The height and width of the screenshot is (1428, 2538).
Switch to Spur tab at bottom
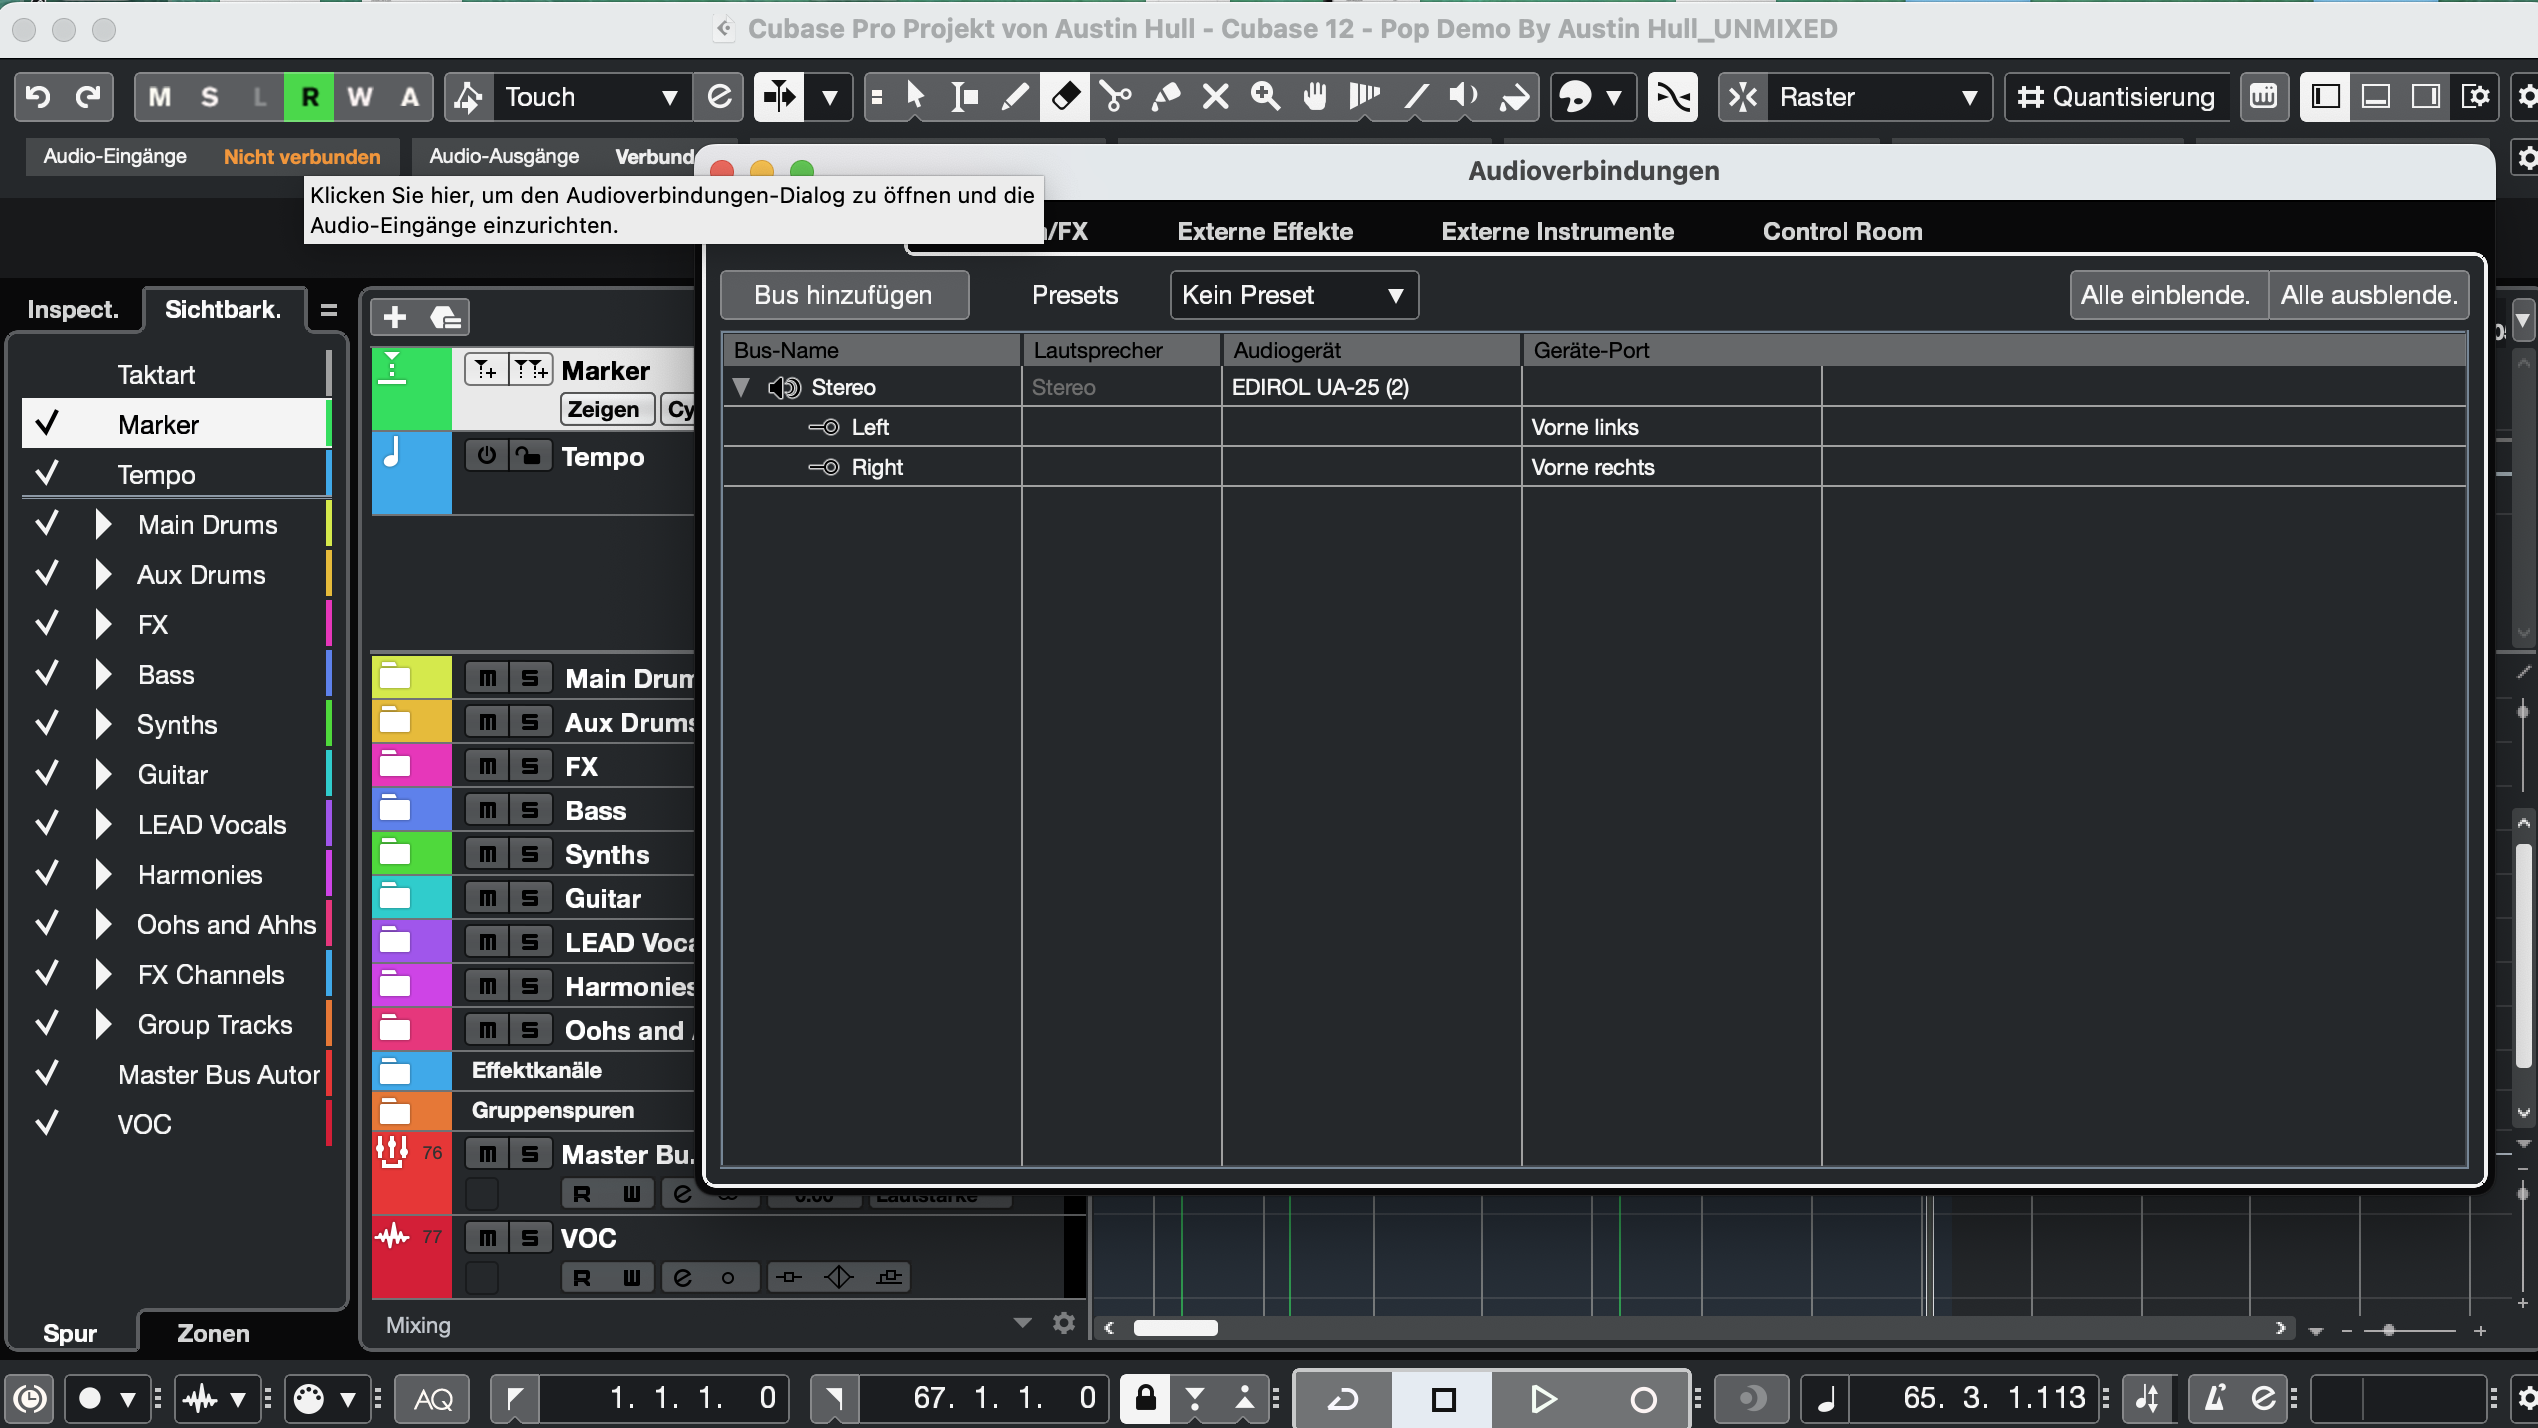[x=70, y=1333]
